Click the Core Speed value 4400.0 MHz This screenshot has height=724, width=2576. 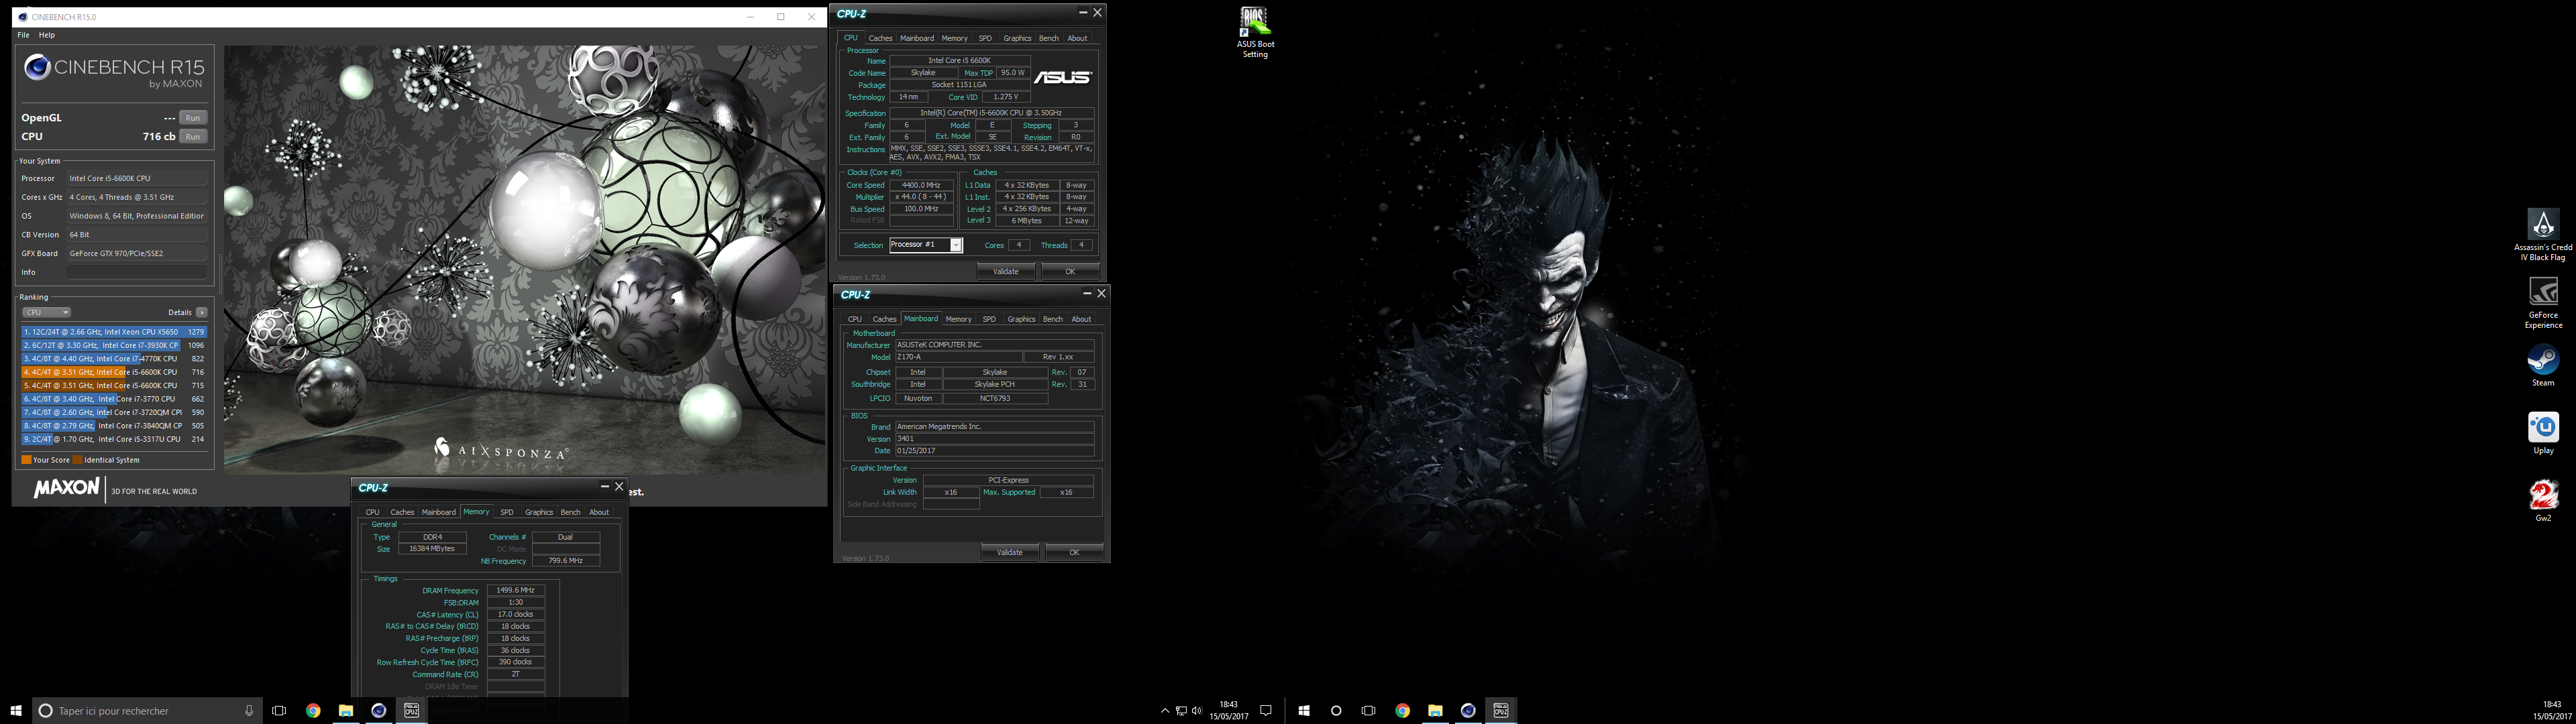(x=920, y=185)
